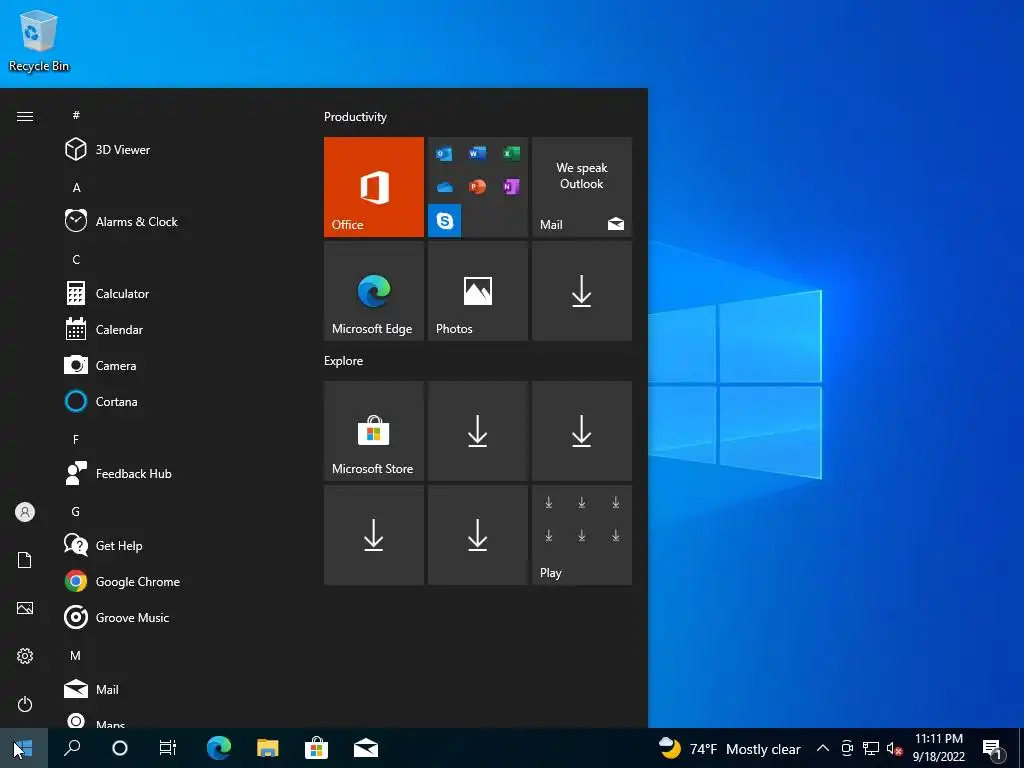Open the taskbar Search icon
This screenshot has height=768, width=1024.
[x=72, y=748]
